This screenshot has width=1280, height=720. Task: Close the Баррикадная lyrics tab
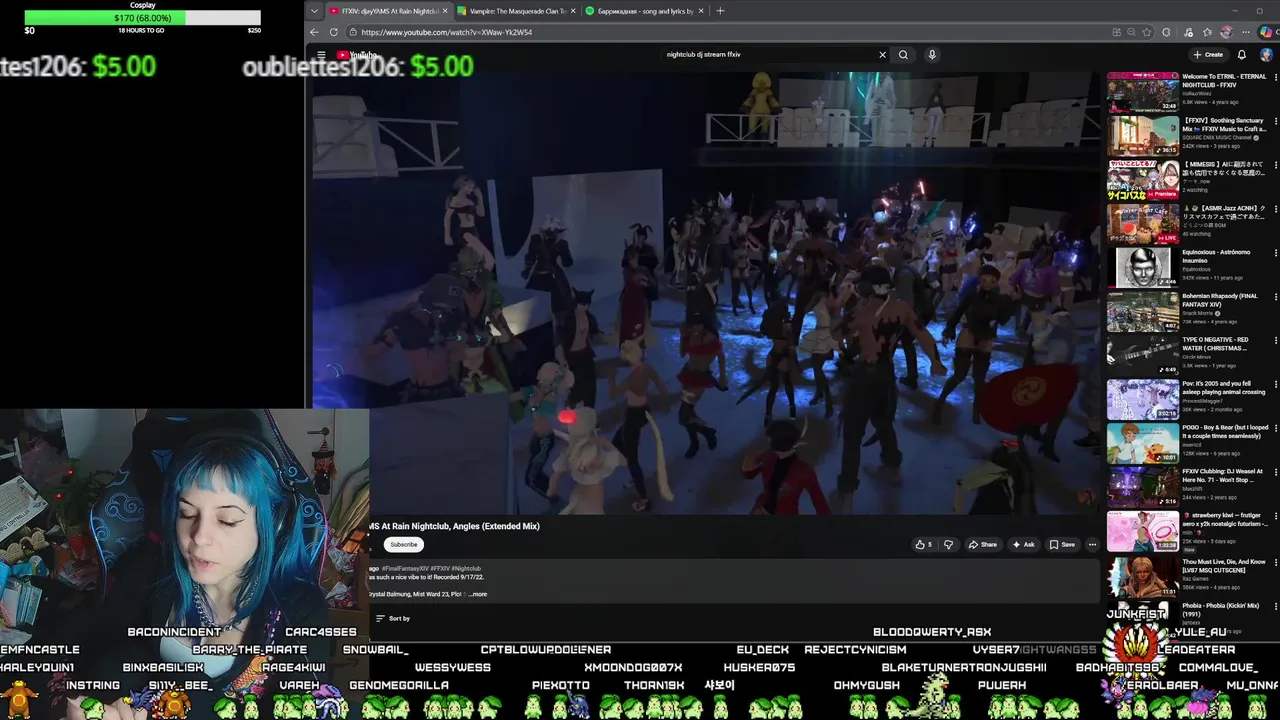click(x=701, y=11)
